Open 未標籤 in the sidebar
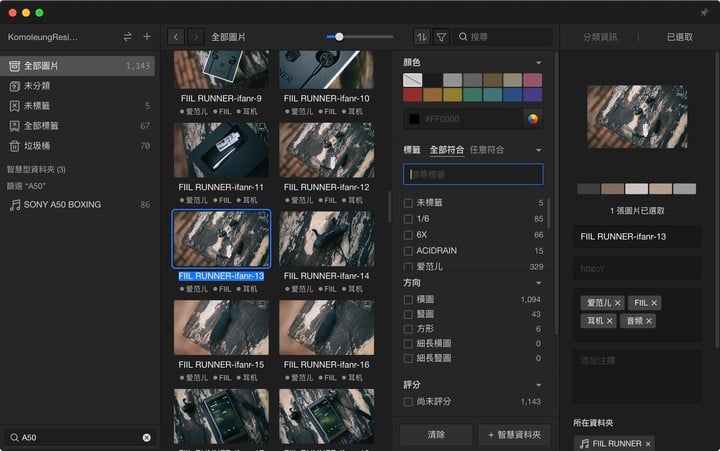Screen dimensions: 720x451 click(x=78, y=106)
